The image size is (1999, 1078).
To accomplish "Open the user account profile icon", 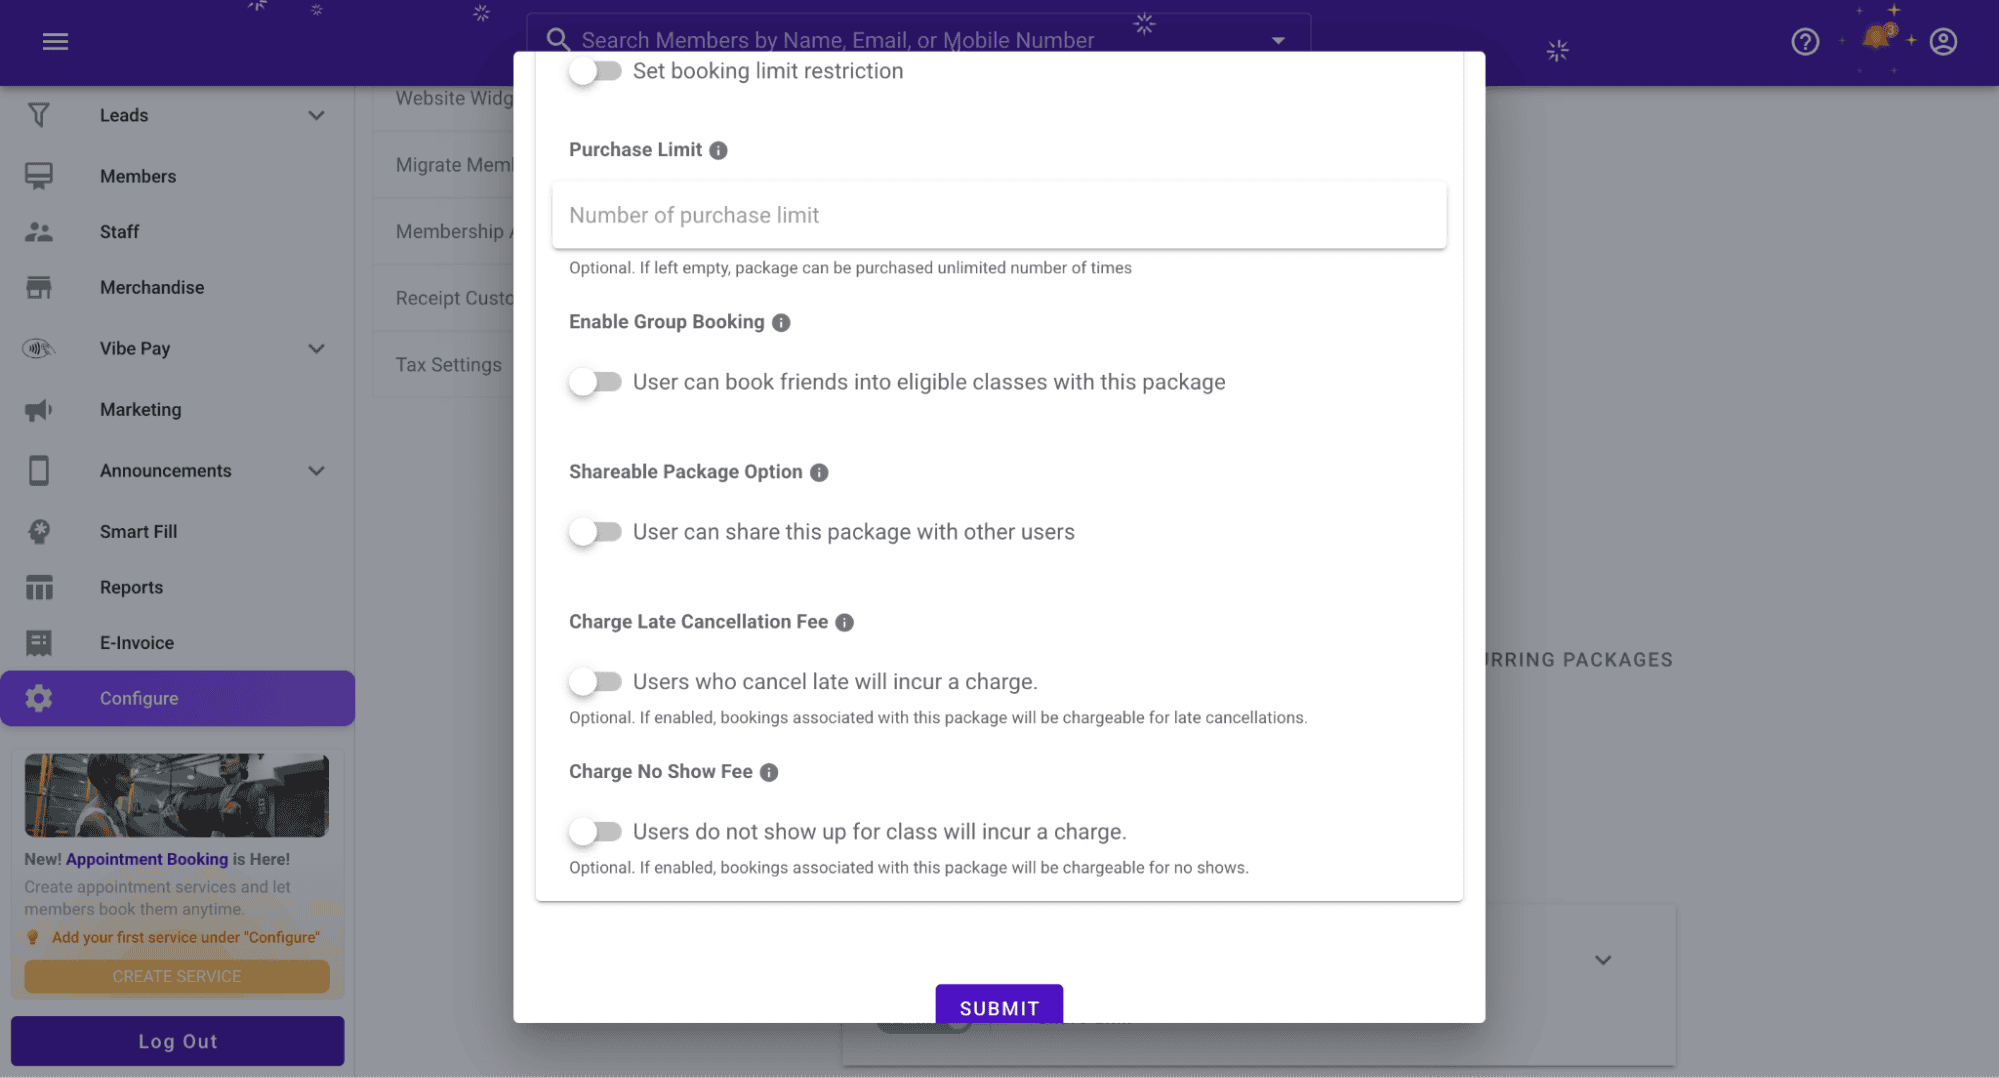I will (x=1942, y=41).
